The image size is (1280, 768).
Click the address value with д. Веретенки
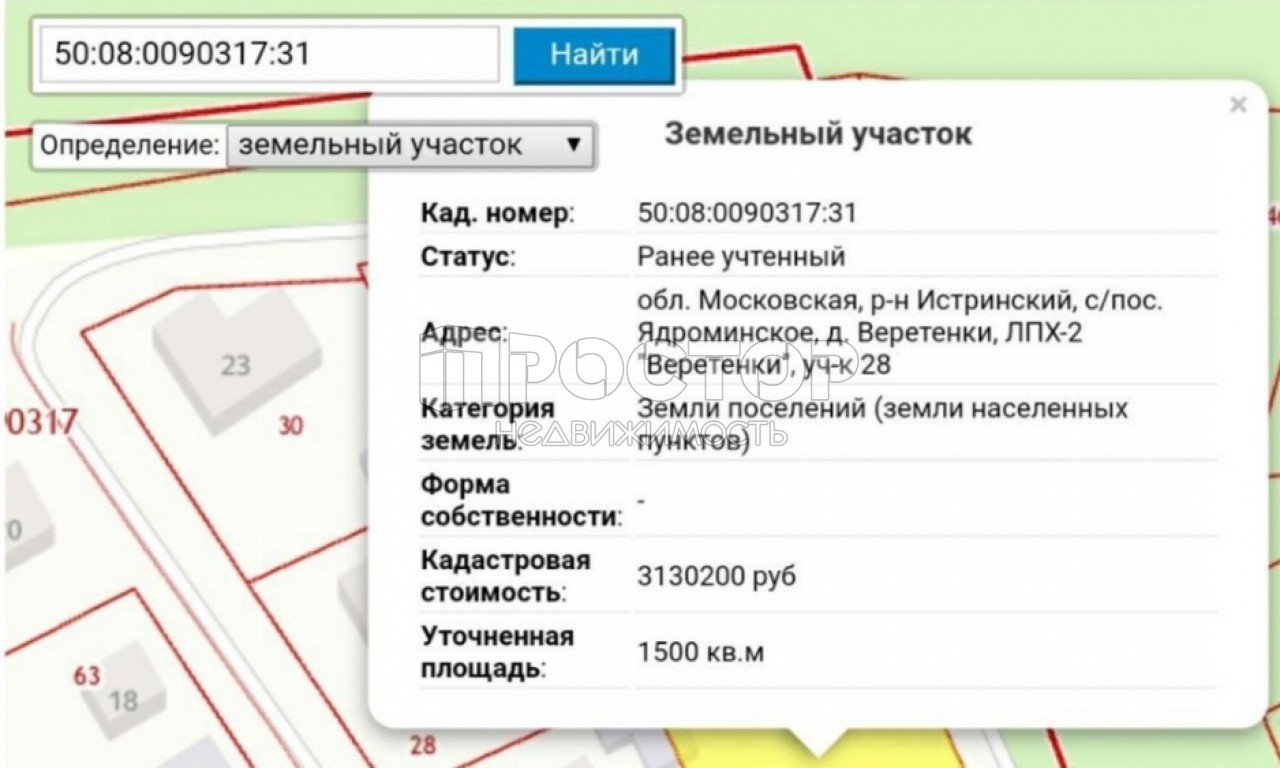[x=900, y=333]
